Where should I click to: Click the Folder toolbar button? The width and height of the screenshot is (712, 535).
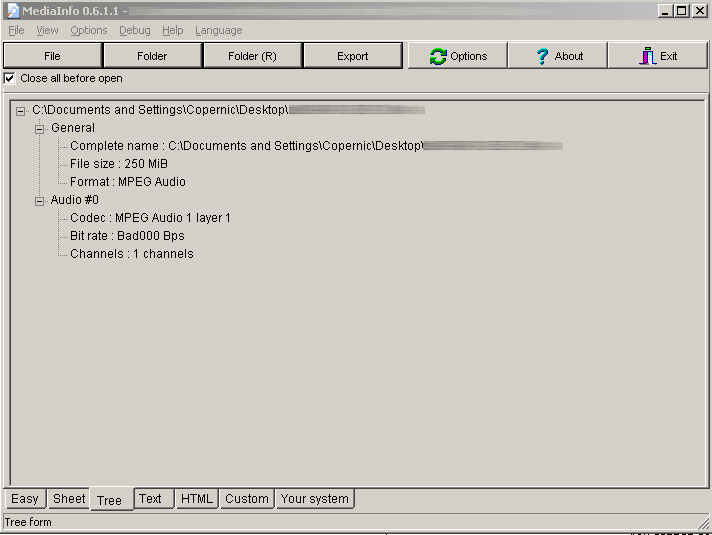[152, 56]
